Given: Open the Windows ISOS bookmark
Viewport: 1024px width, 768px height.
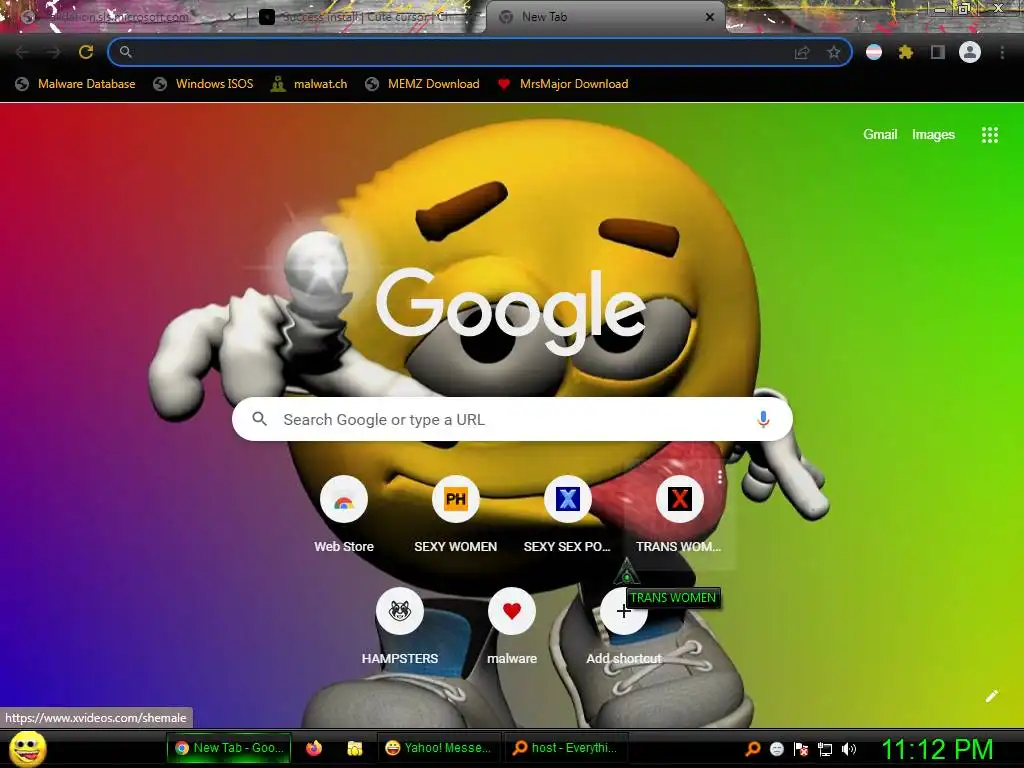Looking at the screenshot, I should tap(203, 84).
